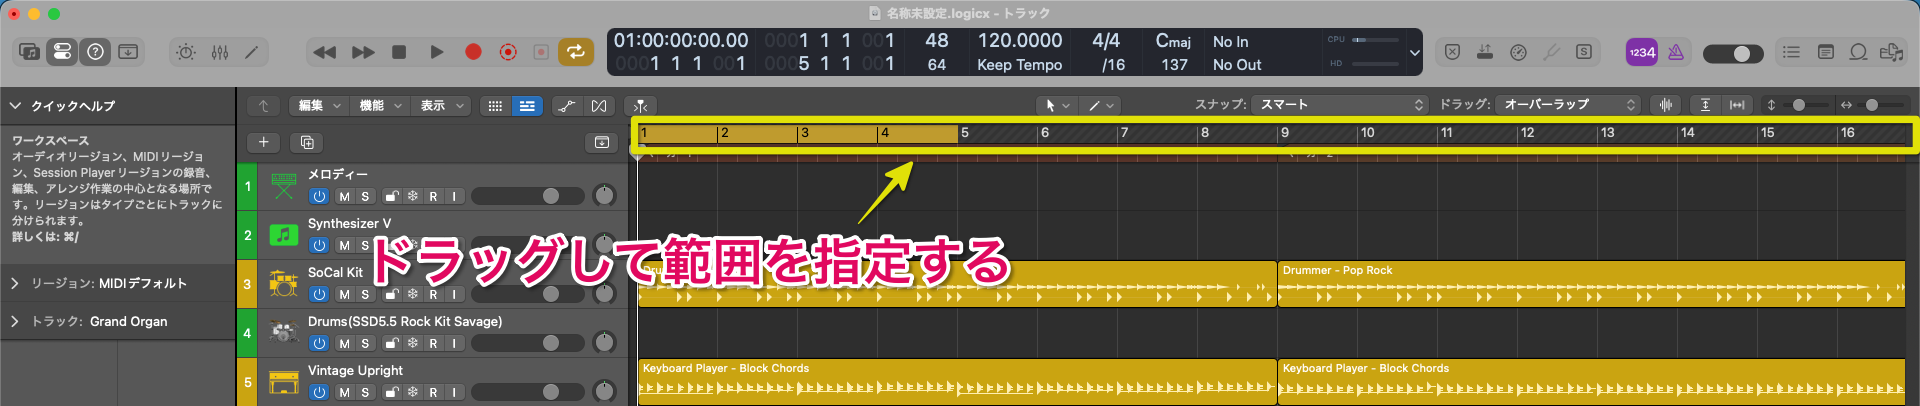Open the 編集 menu

[x=318, y=105]
